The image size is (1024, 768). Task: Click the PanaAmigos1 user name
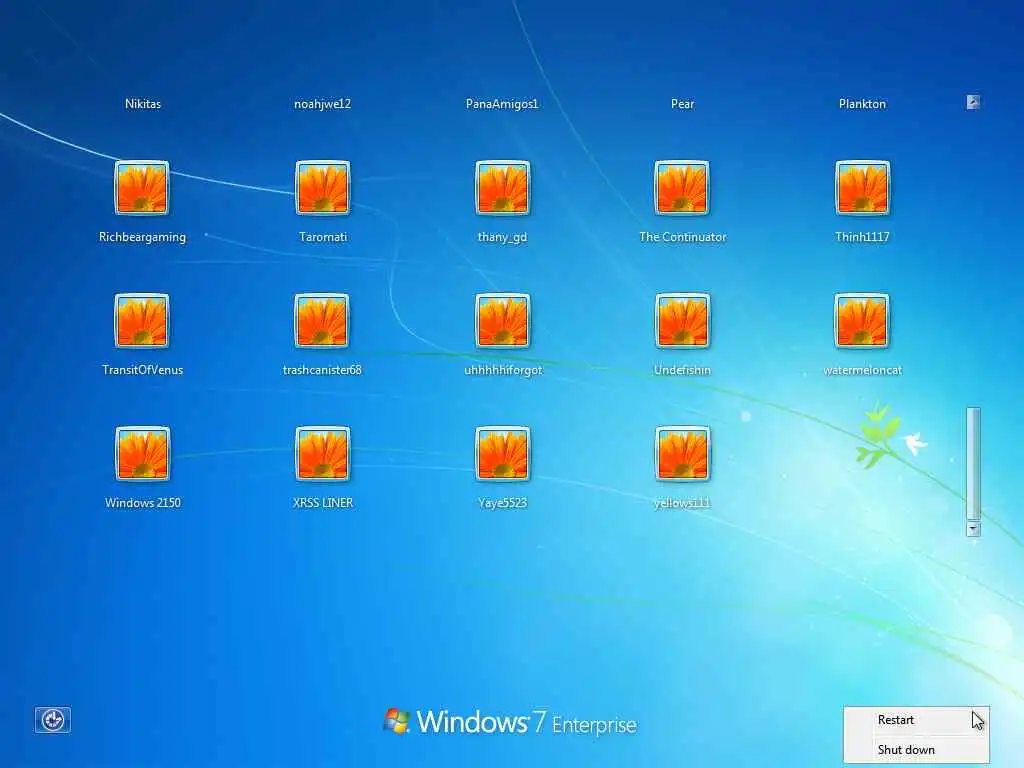click(x=502, y=104)
